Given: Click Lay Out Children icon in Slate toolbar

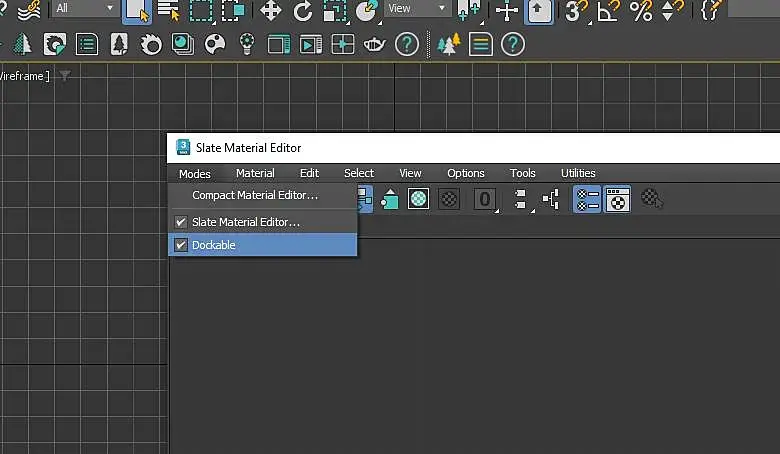Looking at the screenshot, I should [x=551, y=199].
